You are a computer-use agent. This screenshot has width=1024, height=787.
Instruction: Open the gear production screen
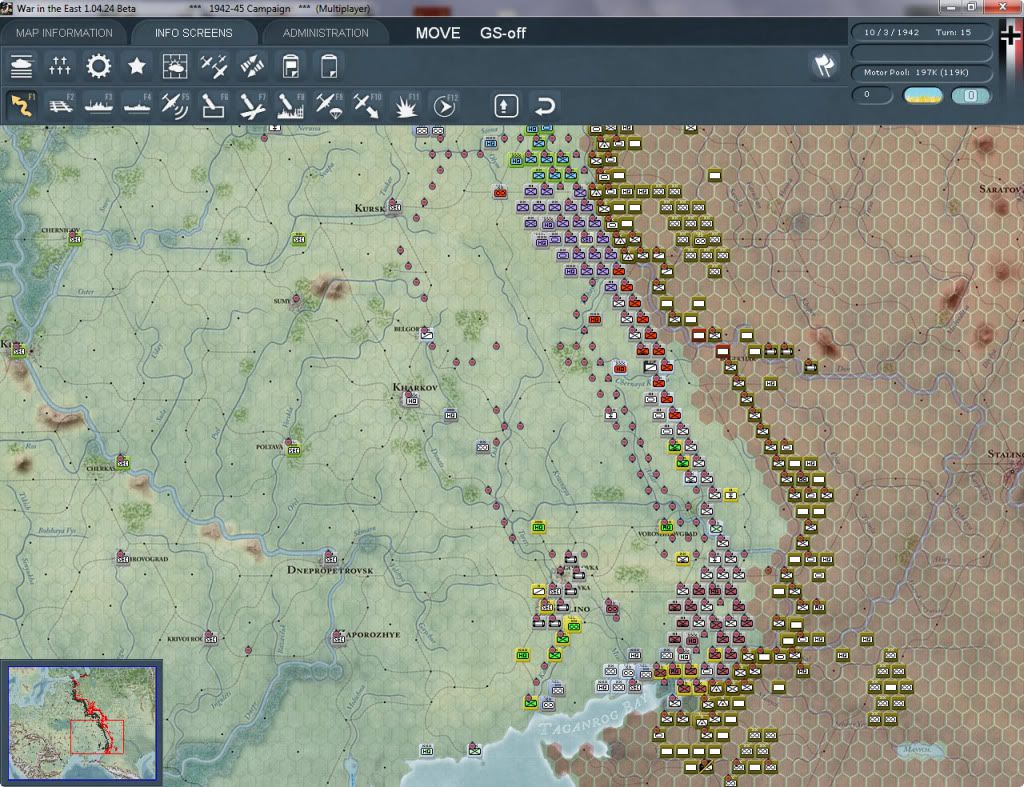coord(99,66)
